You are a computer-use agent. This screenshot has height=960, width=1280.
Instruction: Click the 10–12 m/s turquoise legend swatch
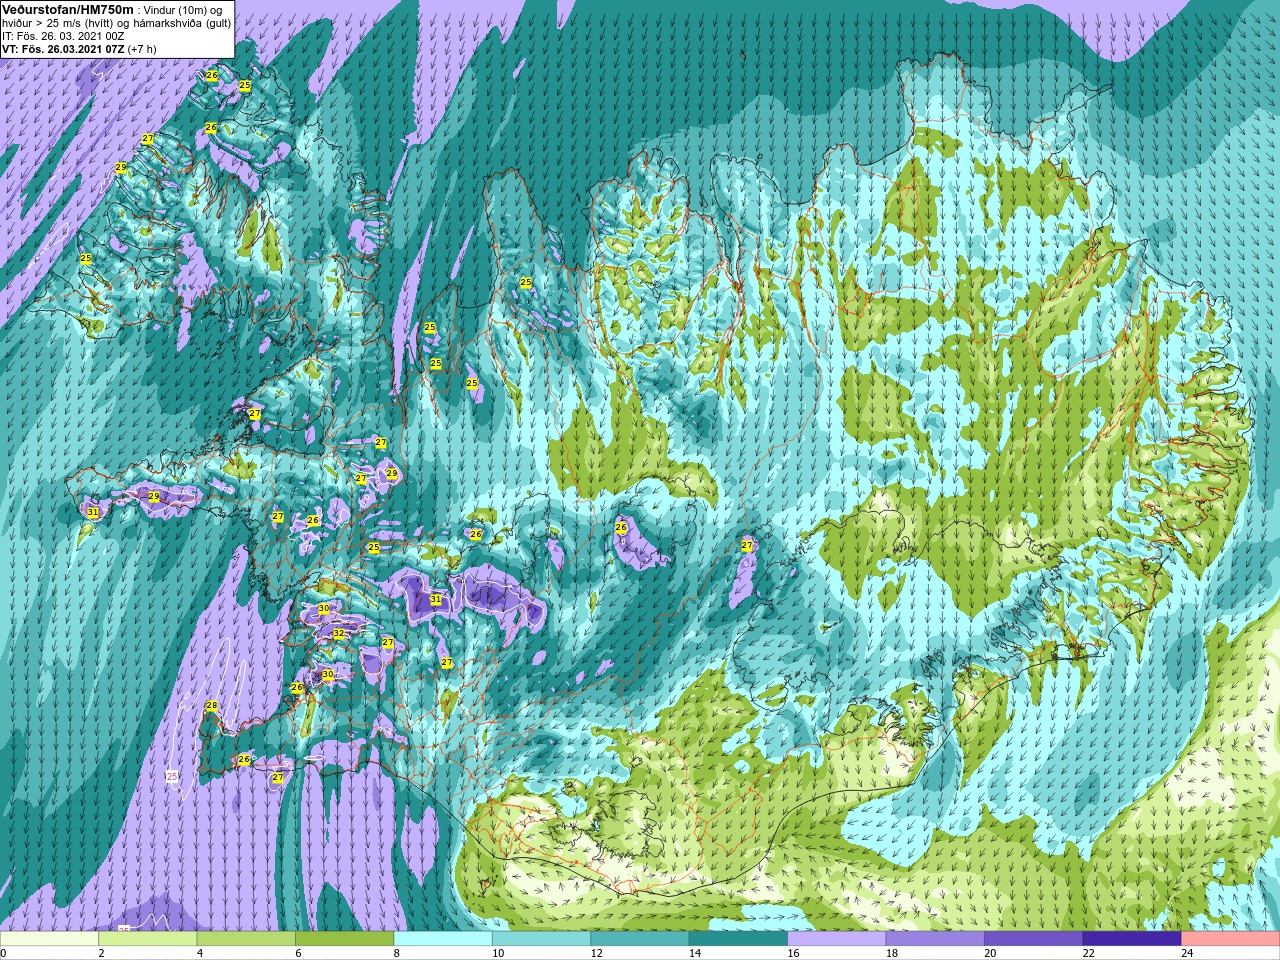click(x=541, y=939)
